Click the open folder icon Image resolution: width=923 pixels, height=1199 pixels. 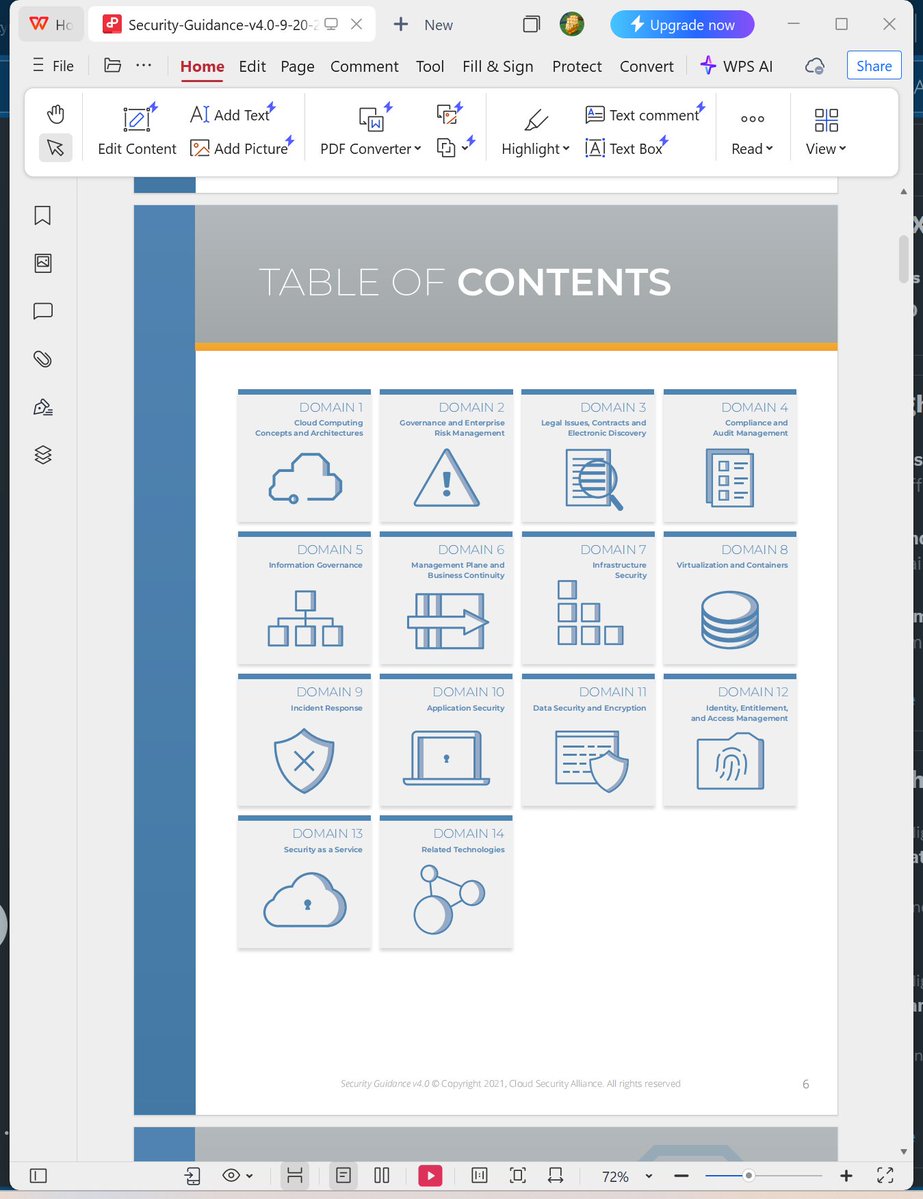112,66
